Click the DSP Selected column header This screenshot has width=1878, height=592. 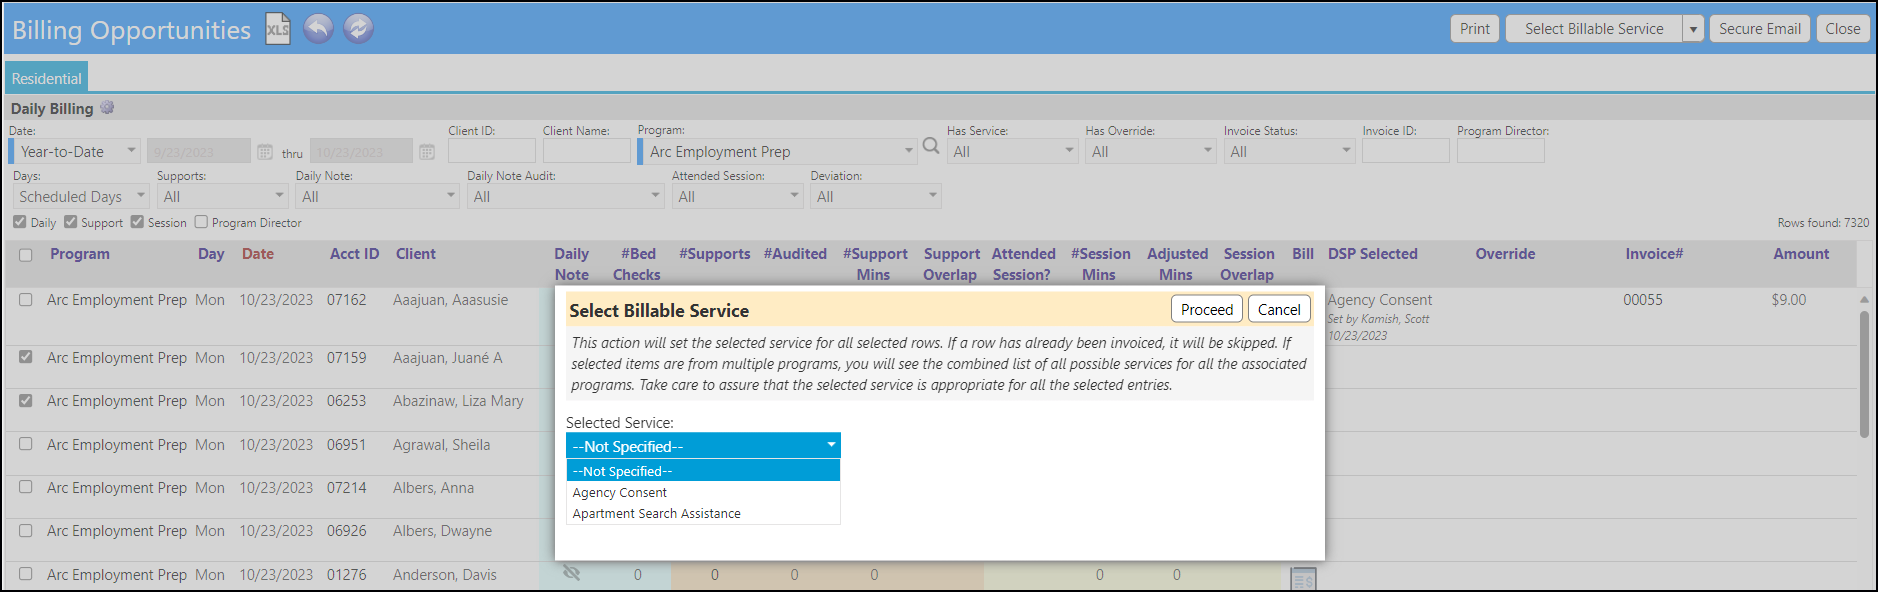[x=1373, y=254]
